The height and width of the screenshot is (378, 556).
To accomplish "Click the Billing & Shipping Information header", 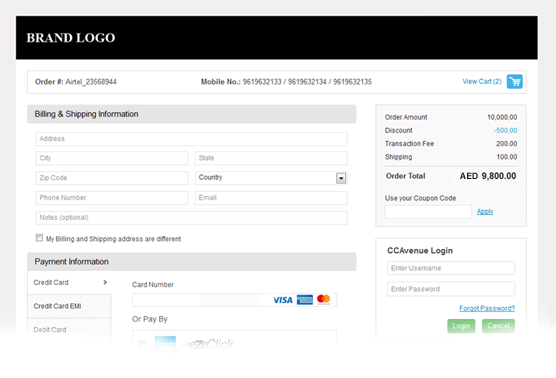I will [191, 114].
